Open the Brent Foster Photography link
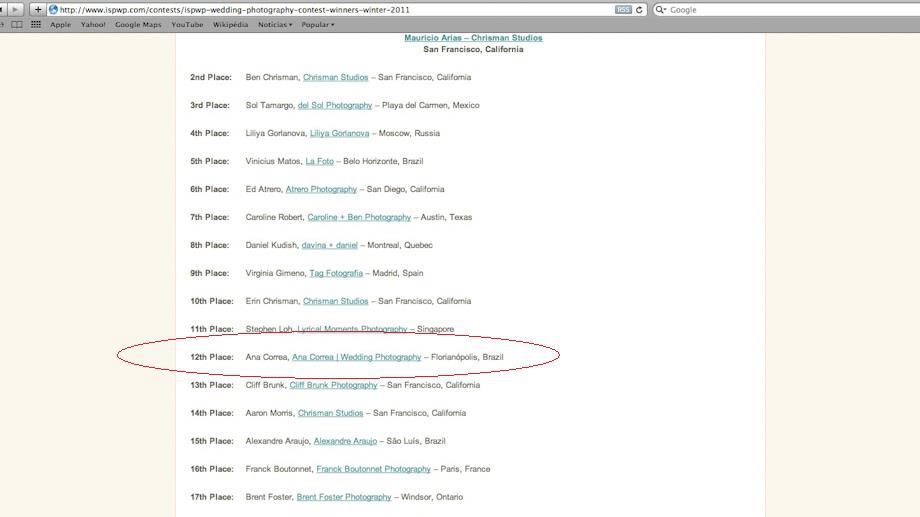The image size is (920, 517). pos(344,497)
